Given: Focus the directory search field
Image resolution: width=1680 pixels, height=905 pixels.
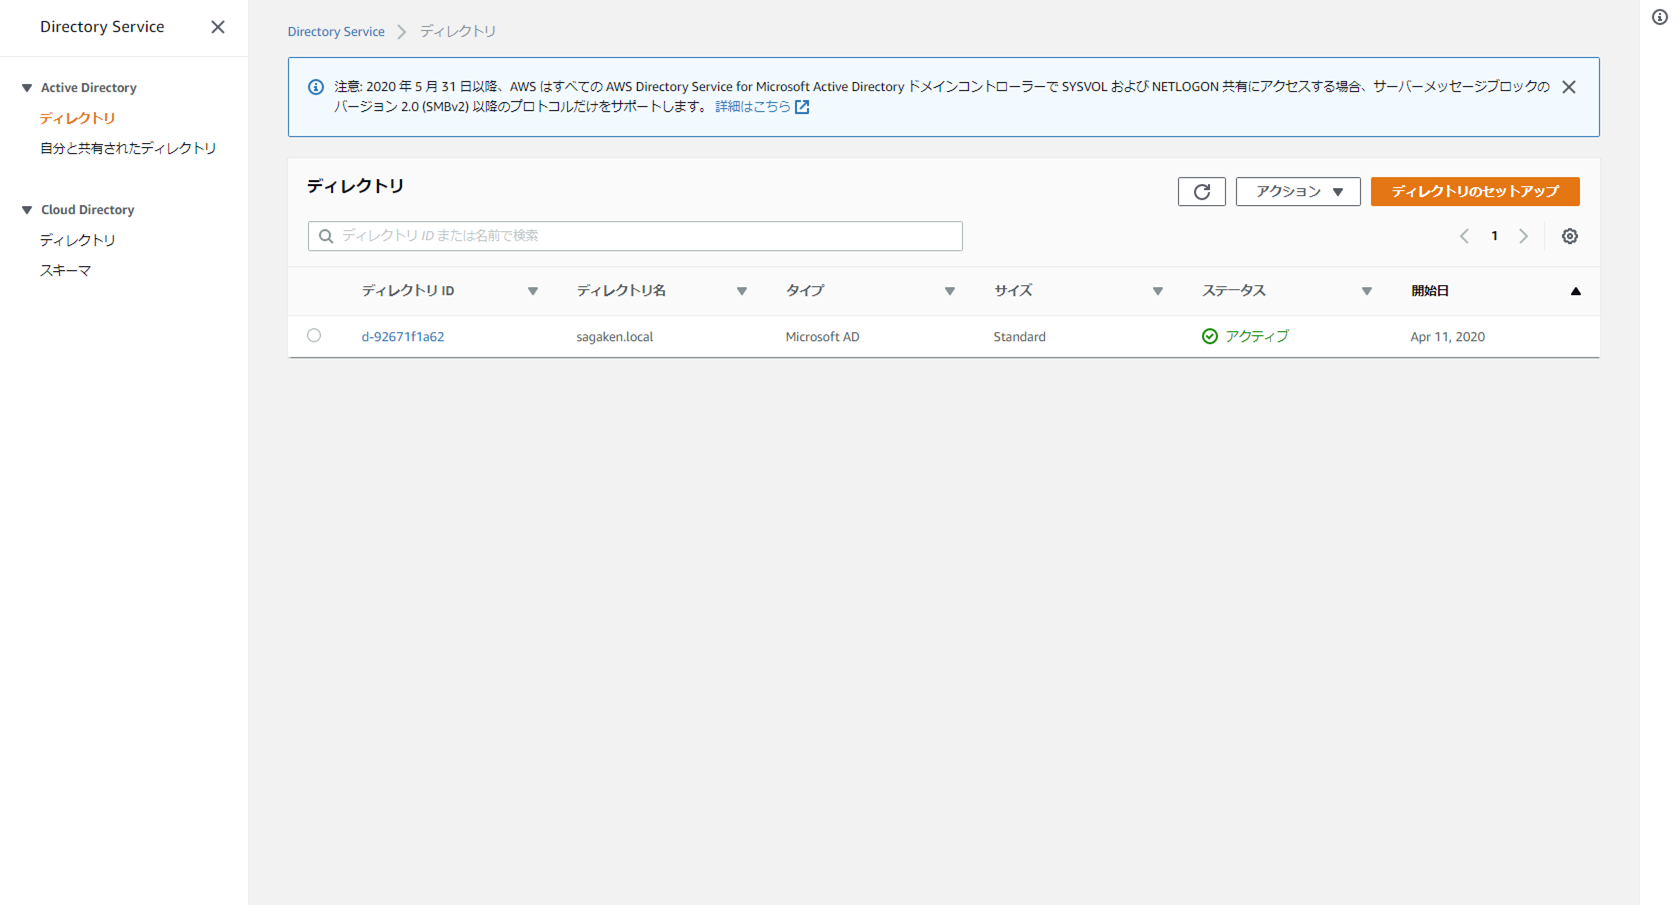Looking at the screenshot, I should point(635,236).
